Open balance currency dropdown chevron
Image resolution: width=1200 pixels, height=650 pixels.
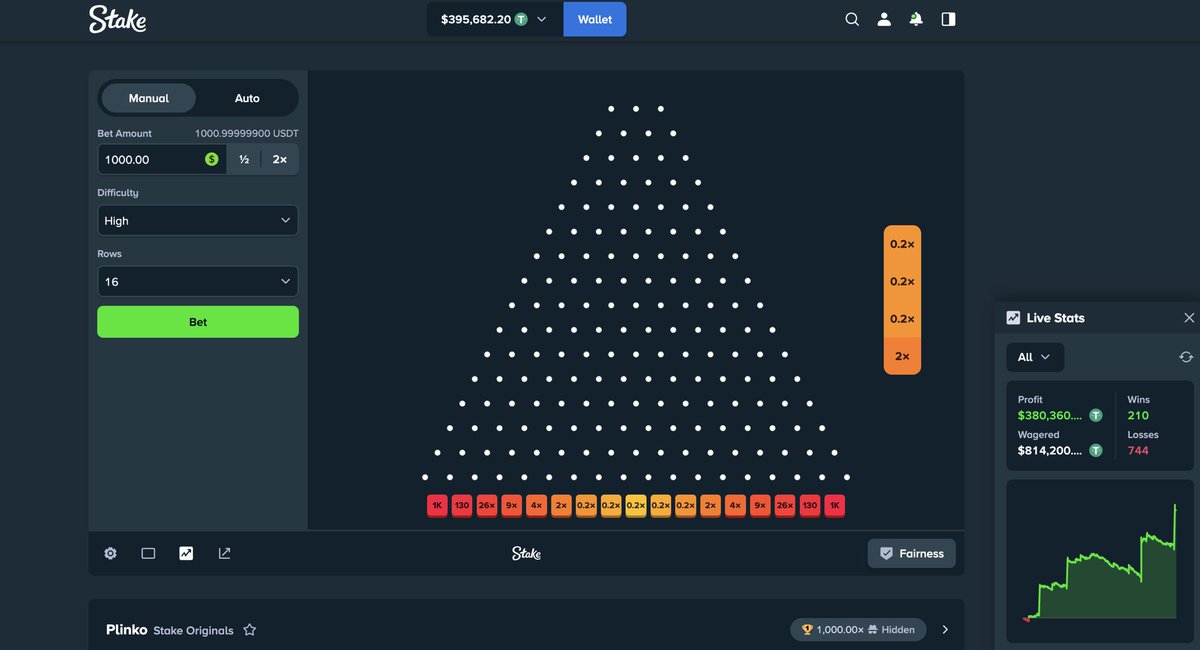[542, 19]
